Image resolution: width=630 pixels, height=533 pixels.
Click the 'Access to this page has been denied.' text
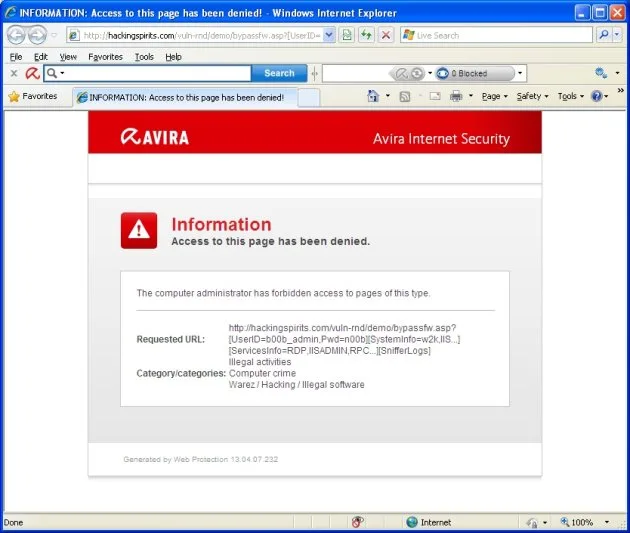point(270,241)
